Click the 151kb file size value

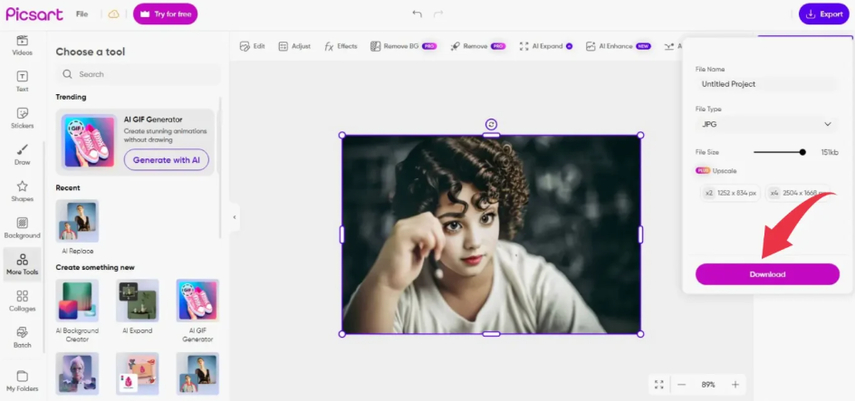click(829, 152)
